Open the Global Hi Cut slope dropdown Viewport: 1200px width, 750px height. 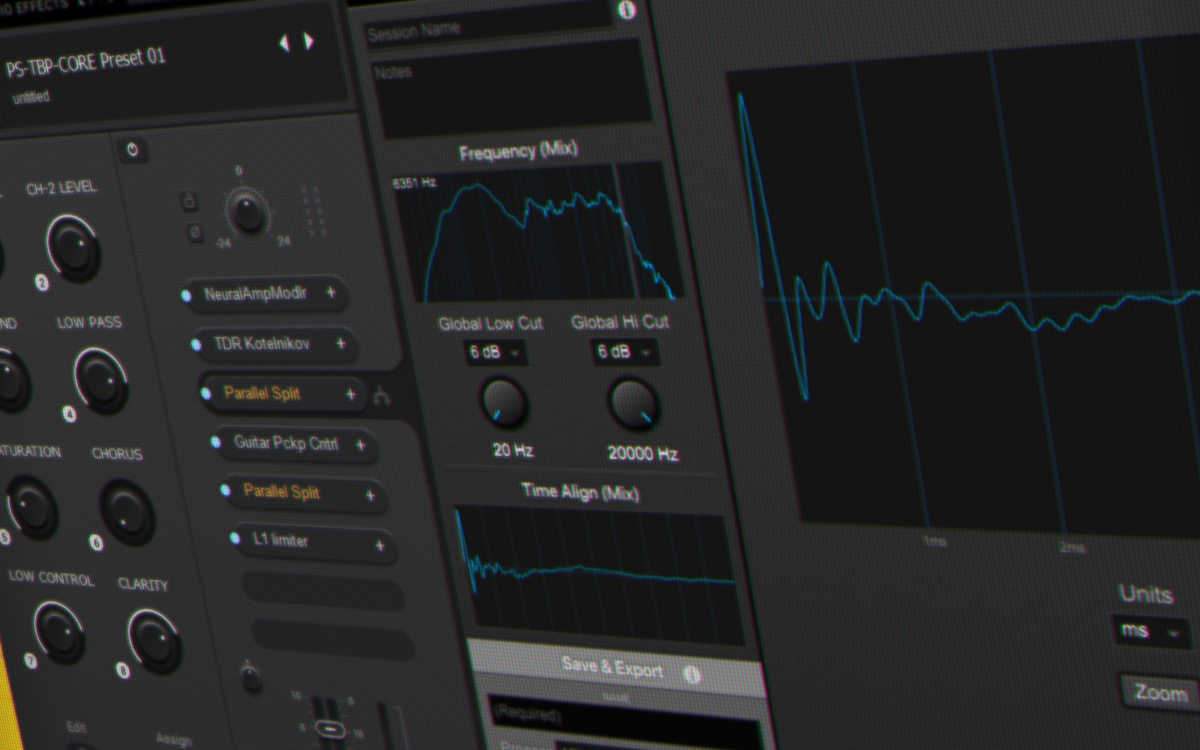pyautogui.click(x=627, y=352)
